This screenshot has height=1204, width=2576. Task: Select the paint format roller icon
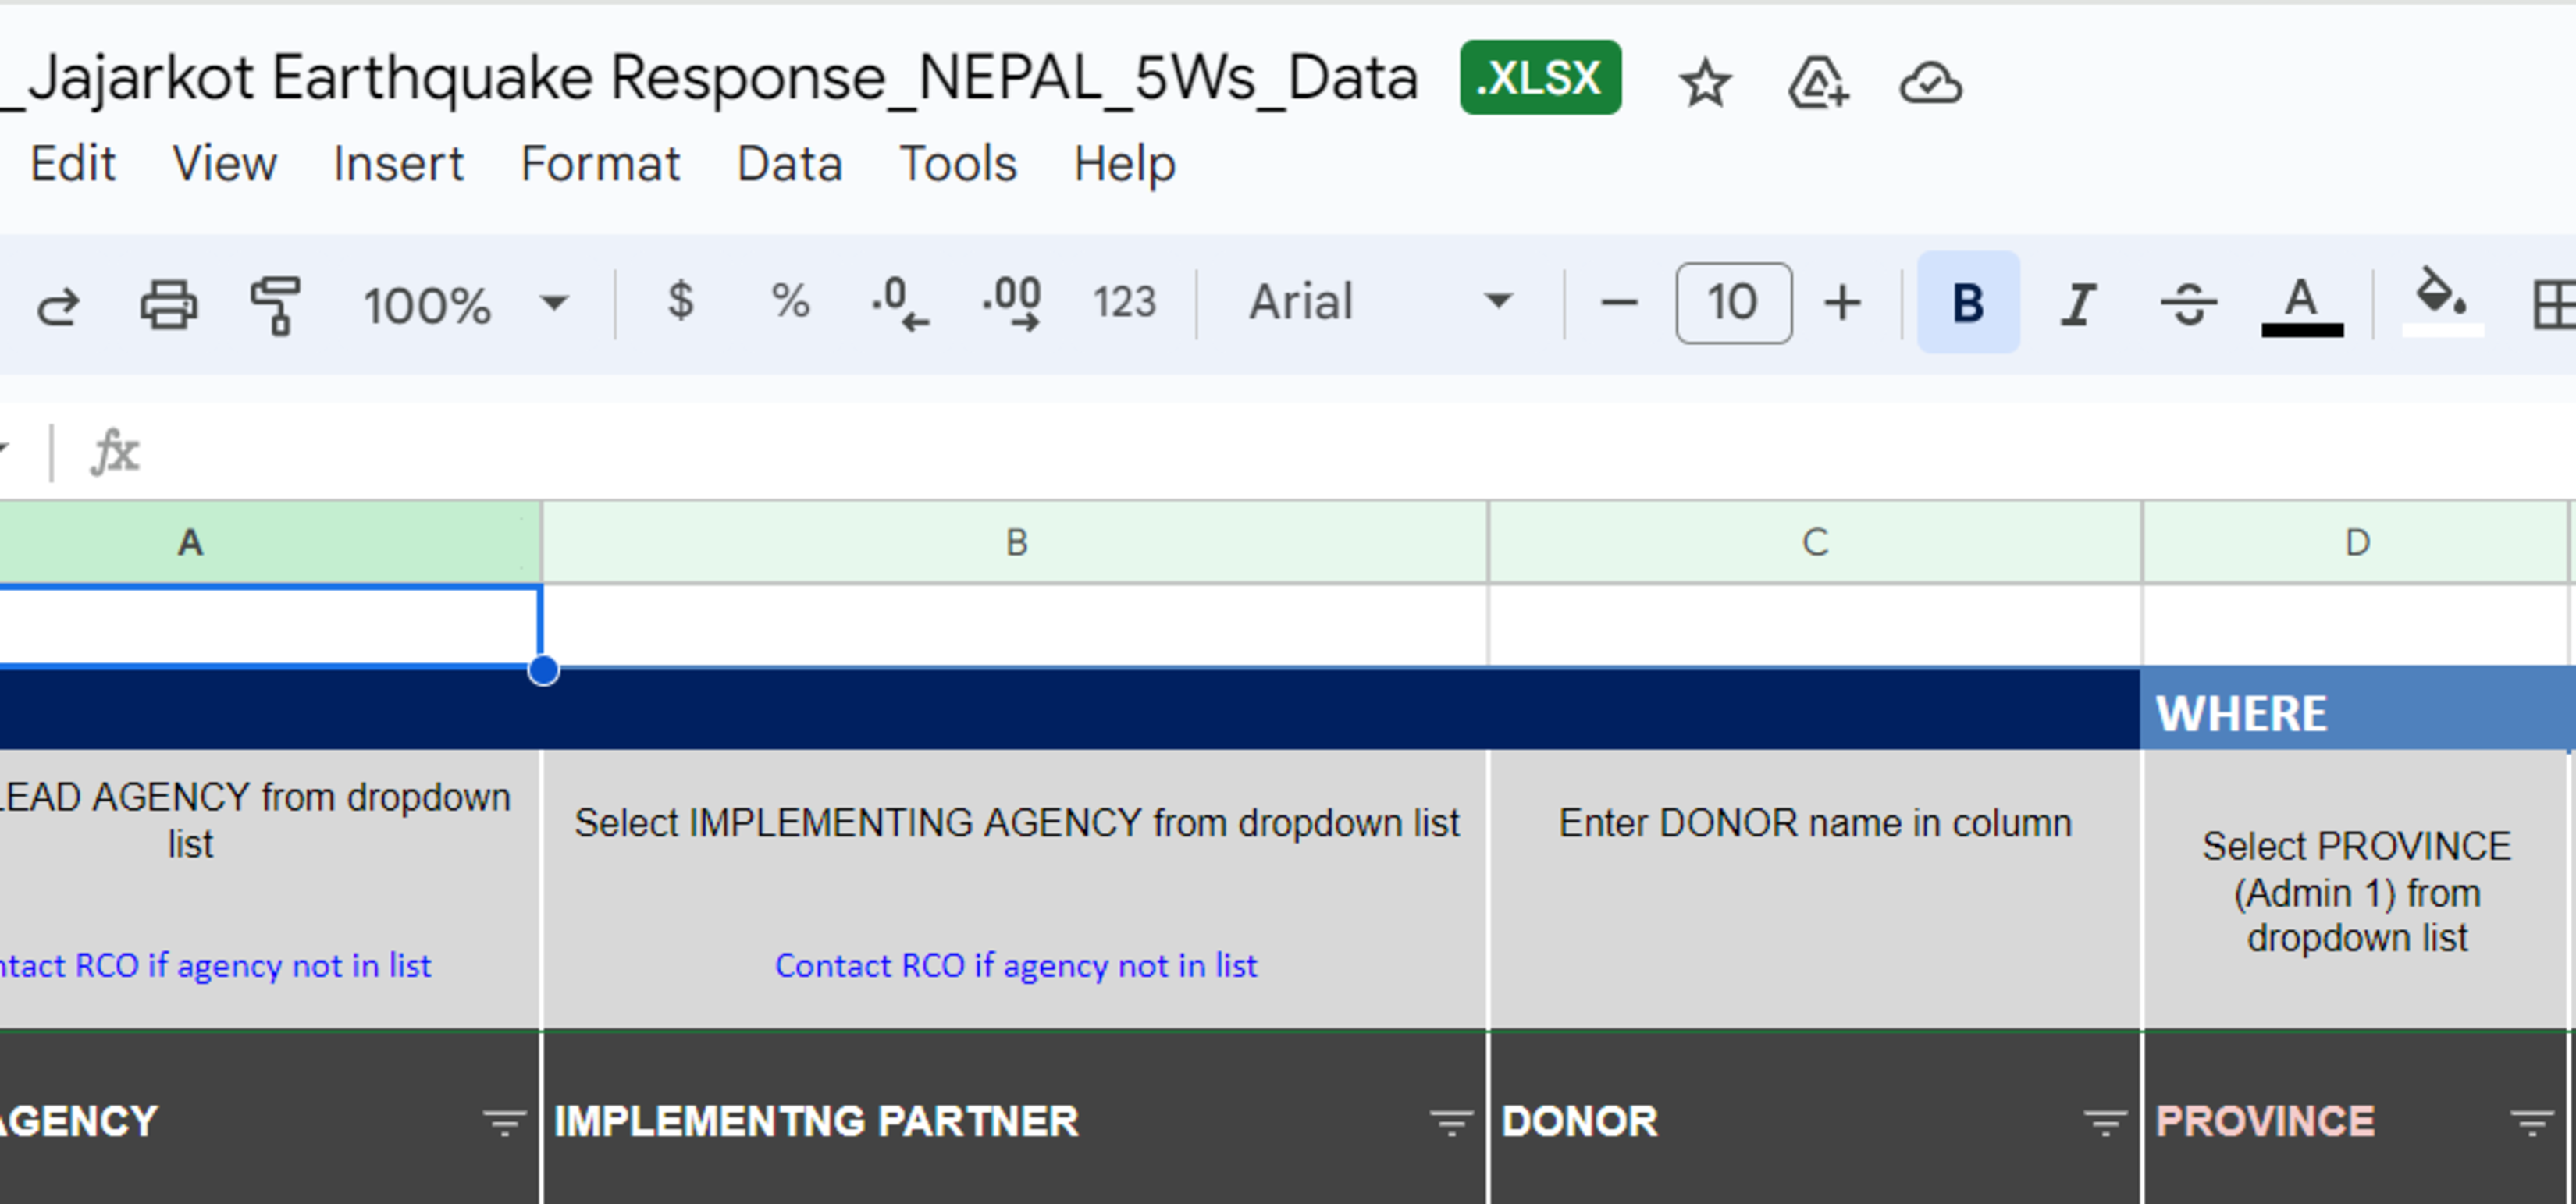(x=275, y=305)
